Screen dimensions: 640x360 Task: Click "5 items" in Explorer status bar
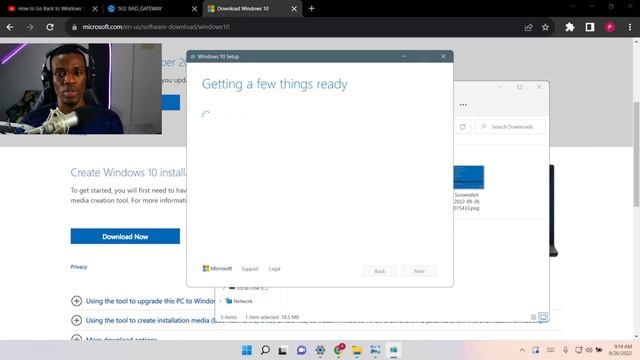[x=229, y=317]
